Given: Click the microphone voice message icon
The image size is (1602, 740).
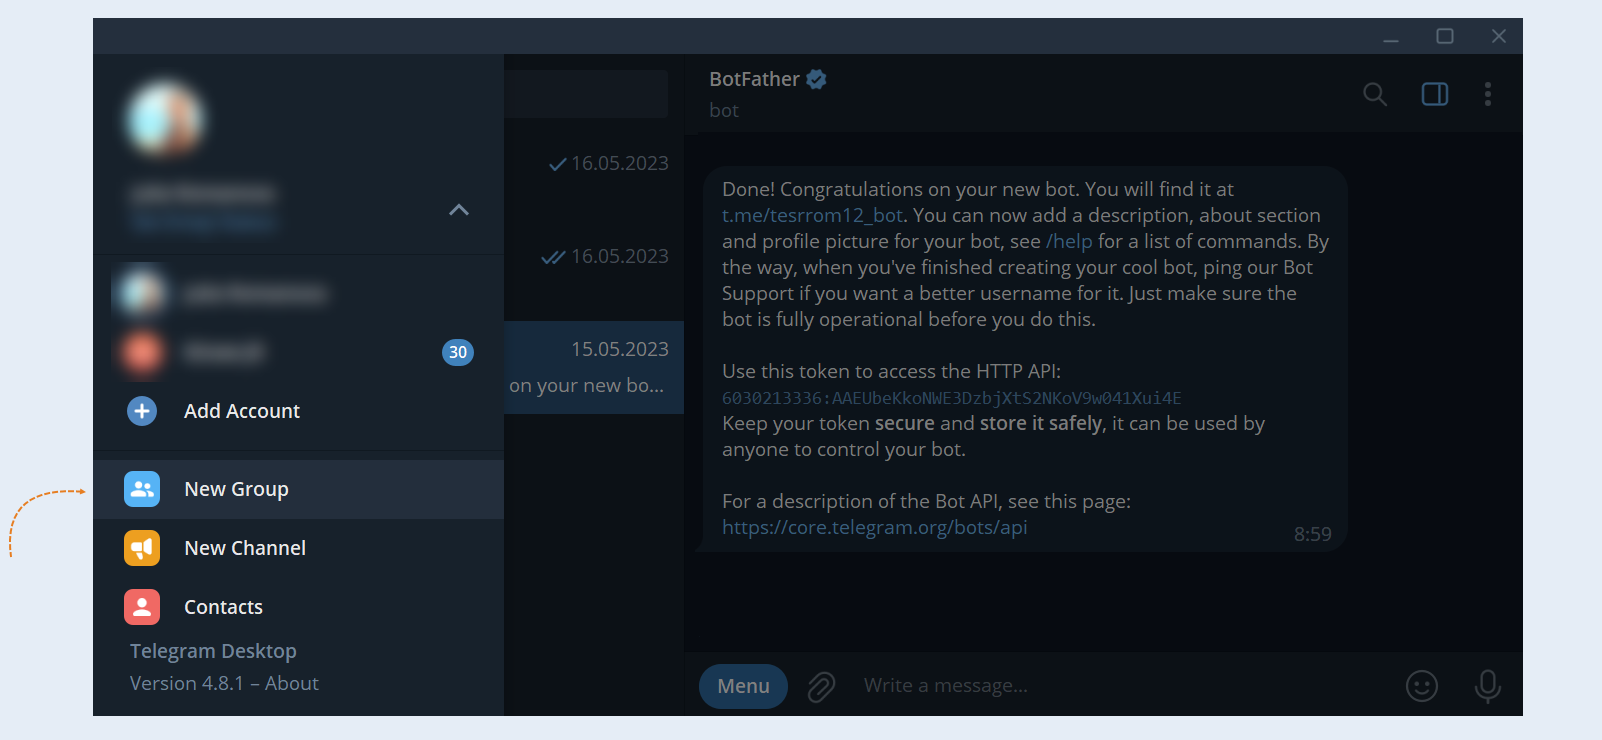Looking at the screenshot, I should pyautogui.click(x=1488, y=686).
